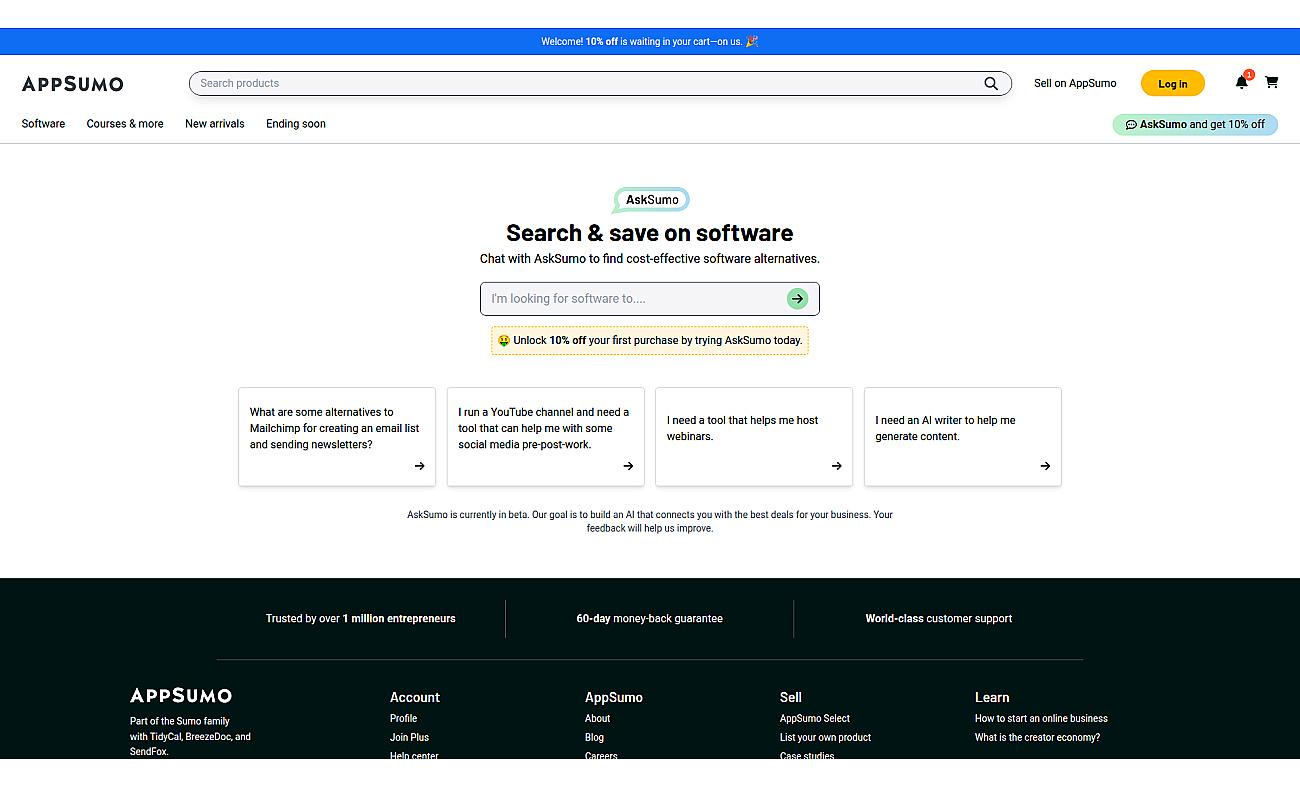
Task: Click the arrow on host webinars card
Action: [836, 466]
